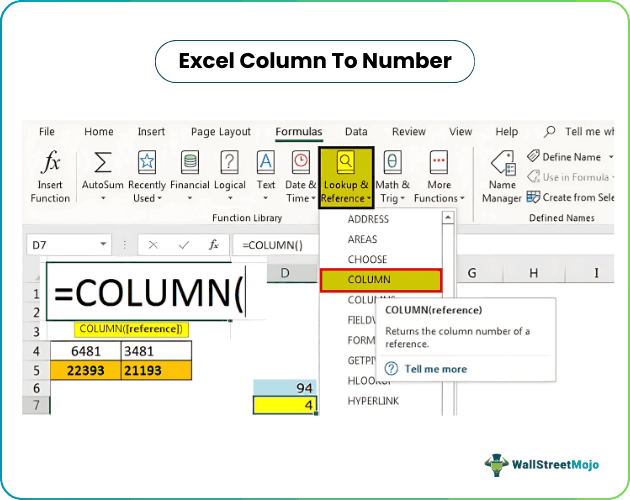
Task: Choose COLUMN from the function list
Action: pos(381,280)
